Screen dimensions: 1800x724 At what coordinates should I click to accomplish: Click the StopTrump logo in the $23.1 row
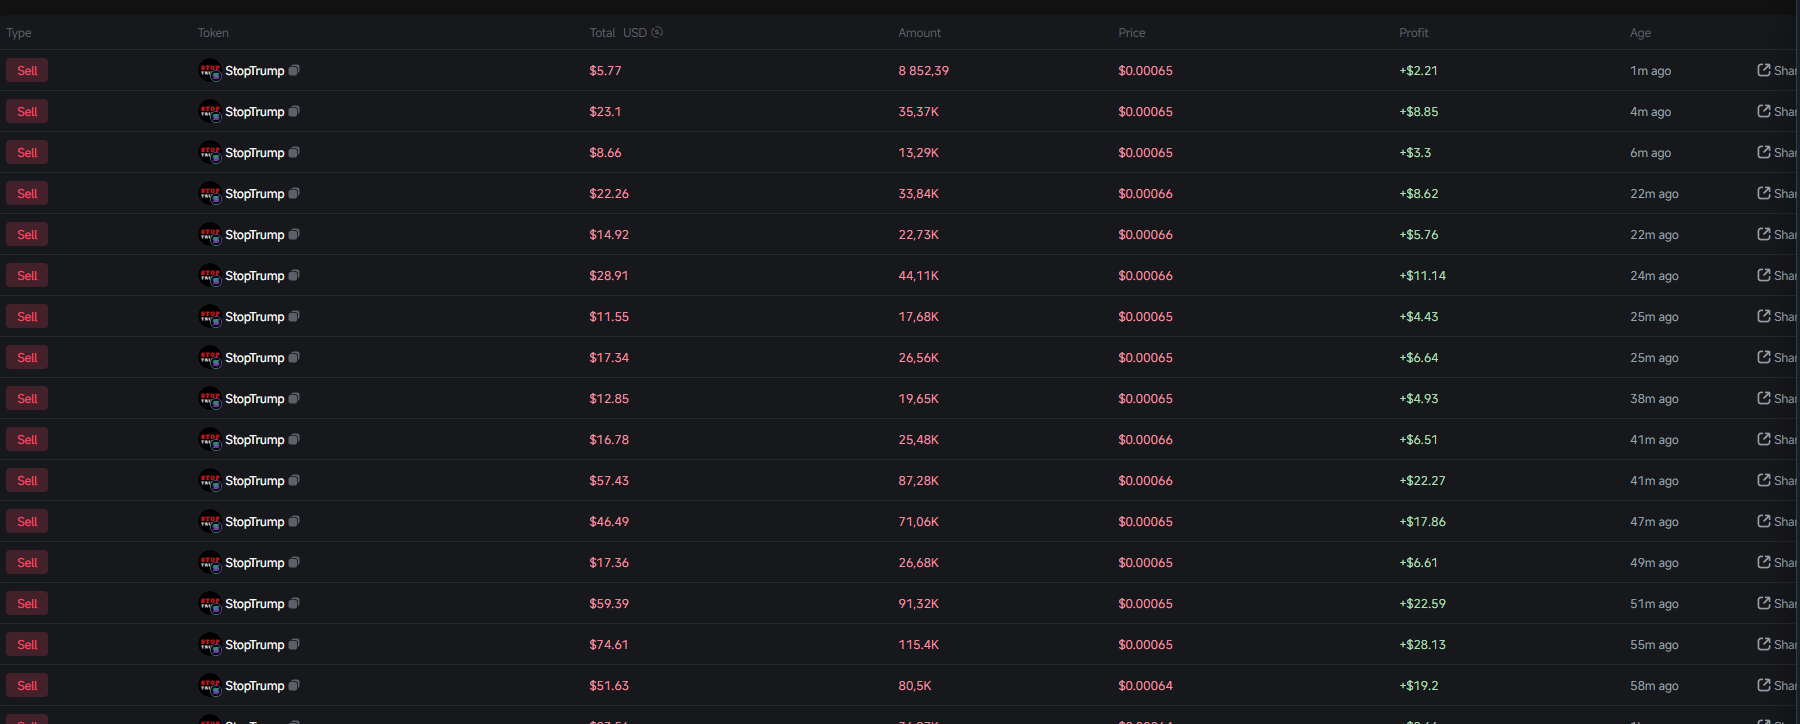pos(210,111)
